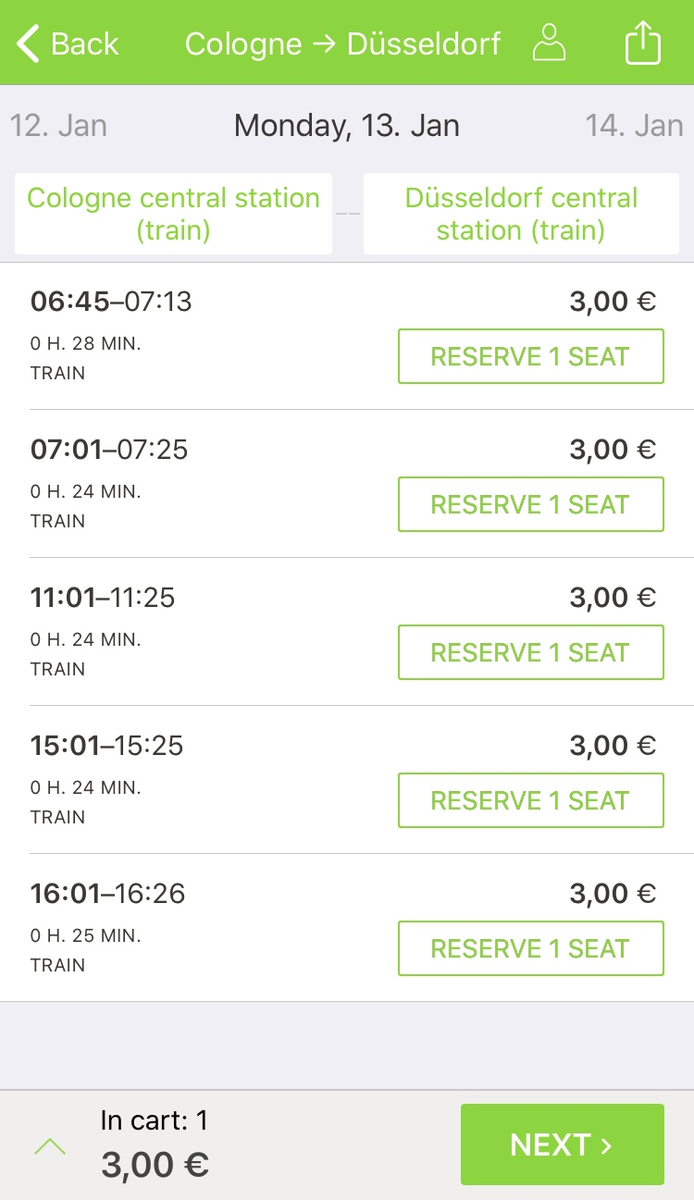Select Monday, 13. Jan date label
Screen dimensions: 694x1200
[x=347, y=126]
